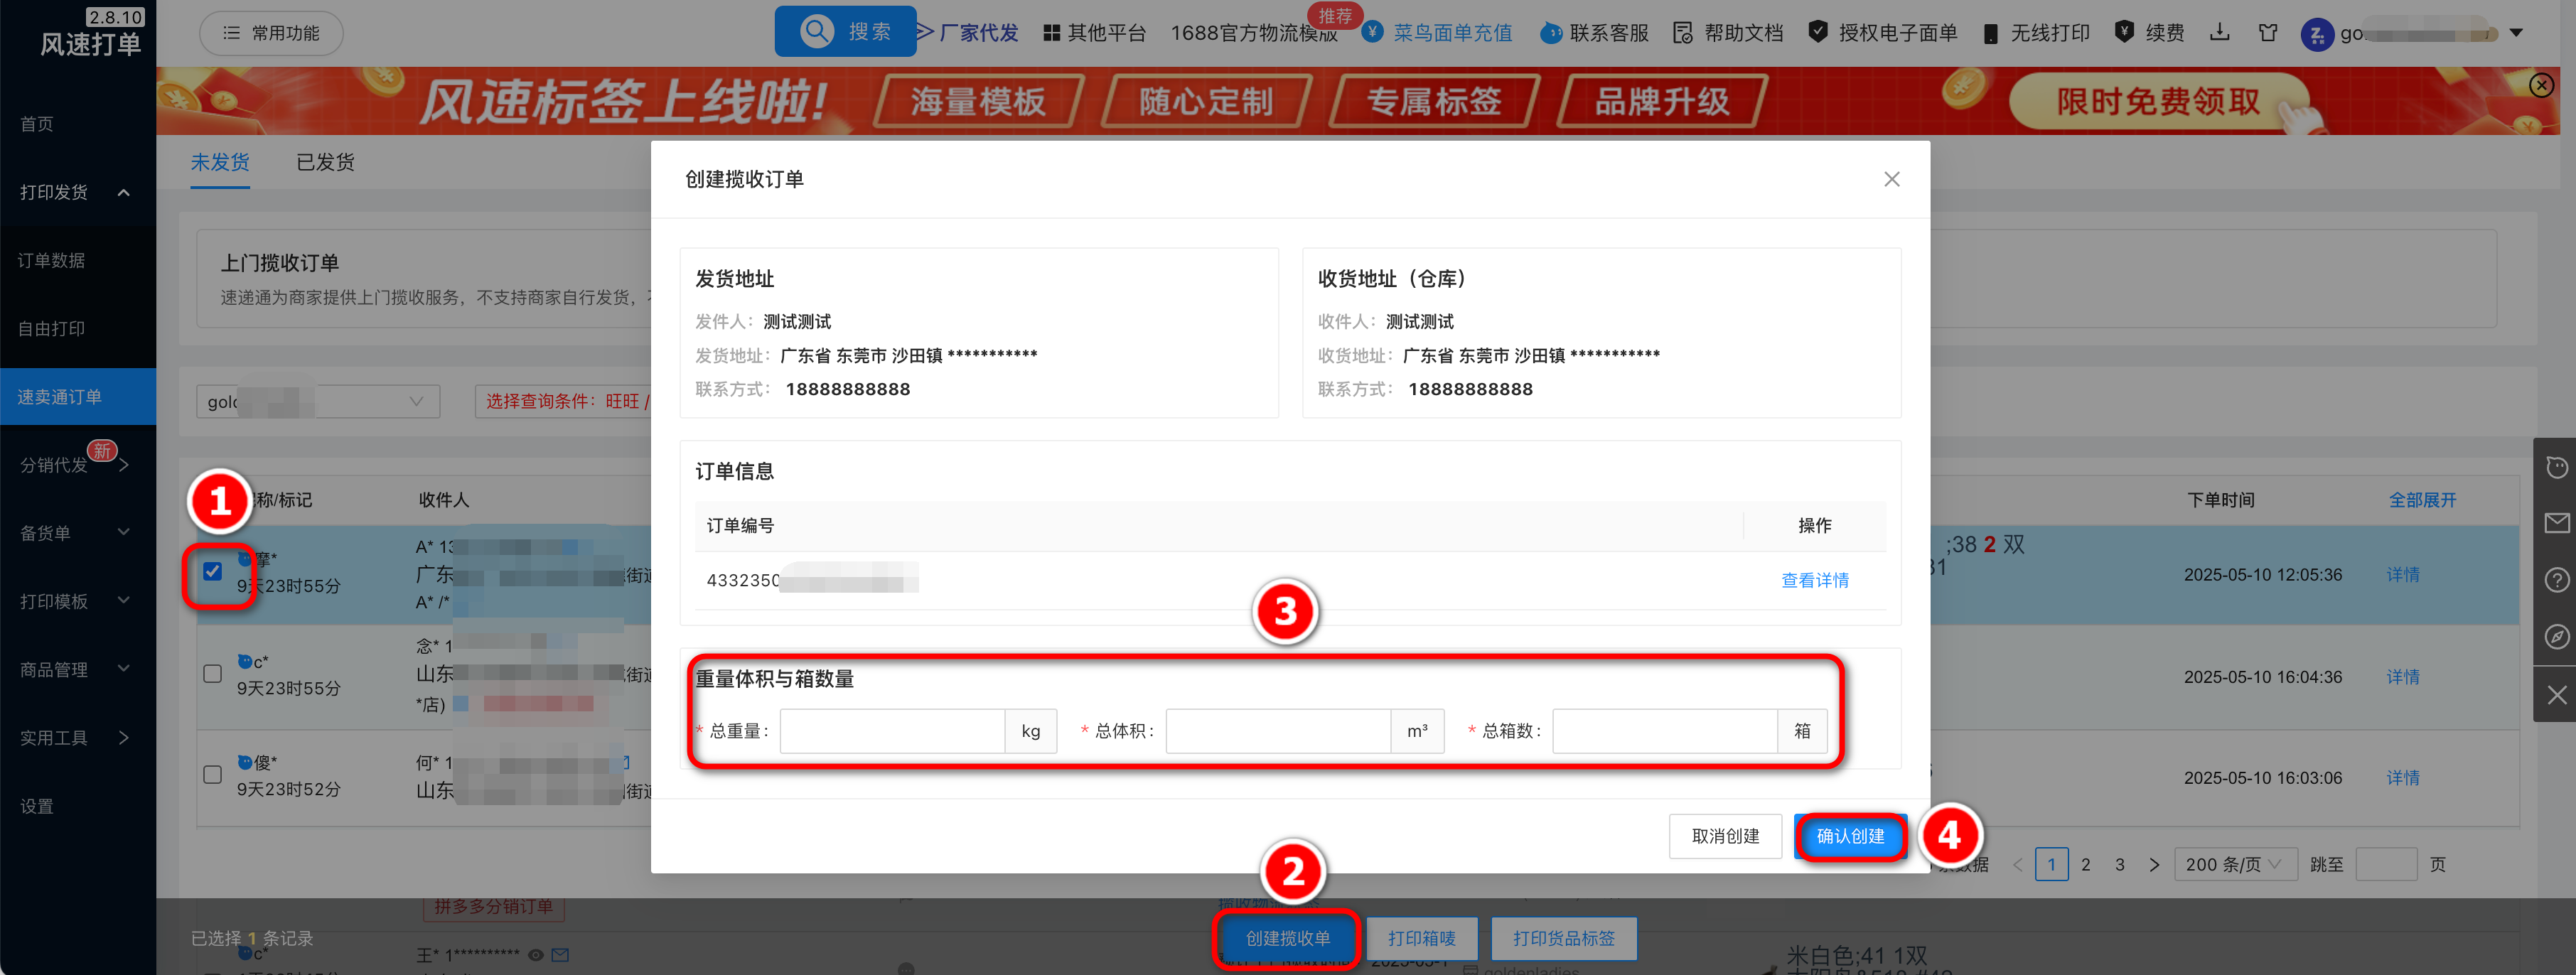Go to page 2
Screen dimensions: 2576x975
coord(2086,865)
